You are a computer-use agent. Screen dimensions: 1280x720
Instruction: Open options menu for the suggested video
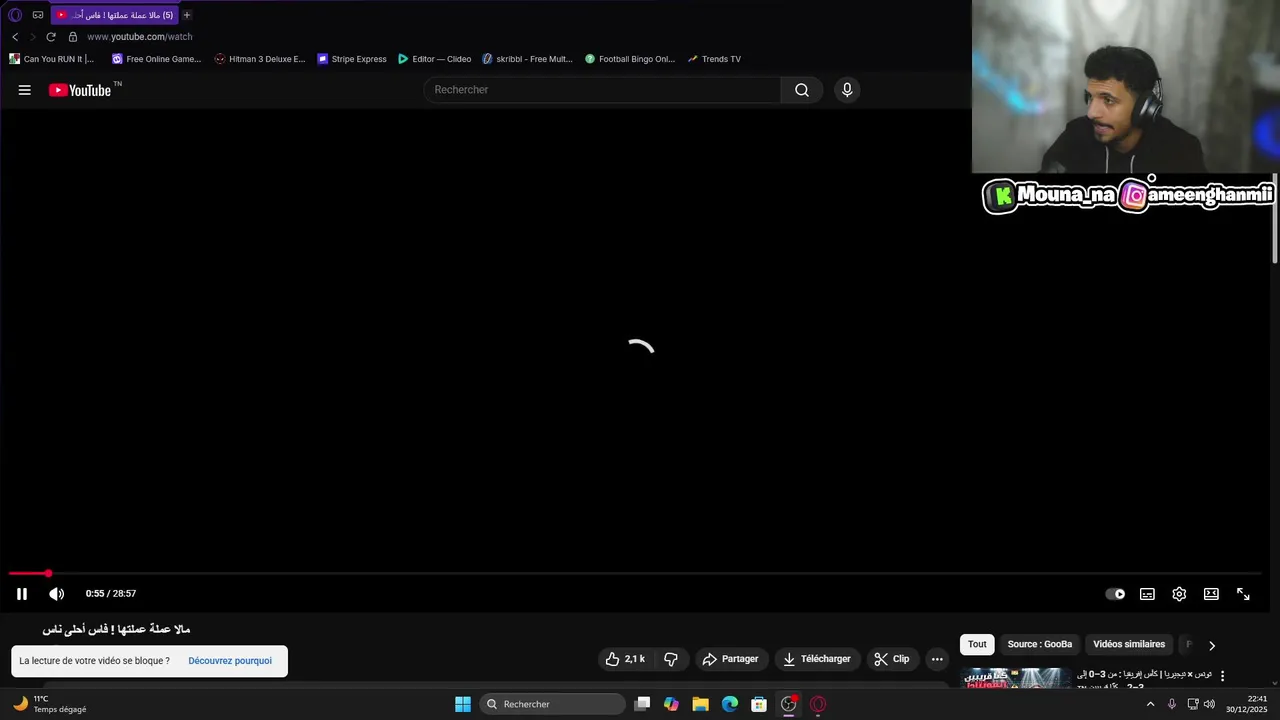click(x=1222, y=677)
